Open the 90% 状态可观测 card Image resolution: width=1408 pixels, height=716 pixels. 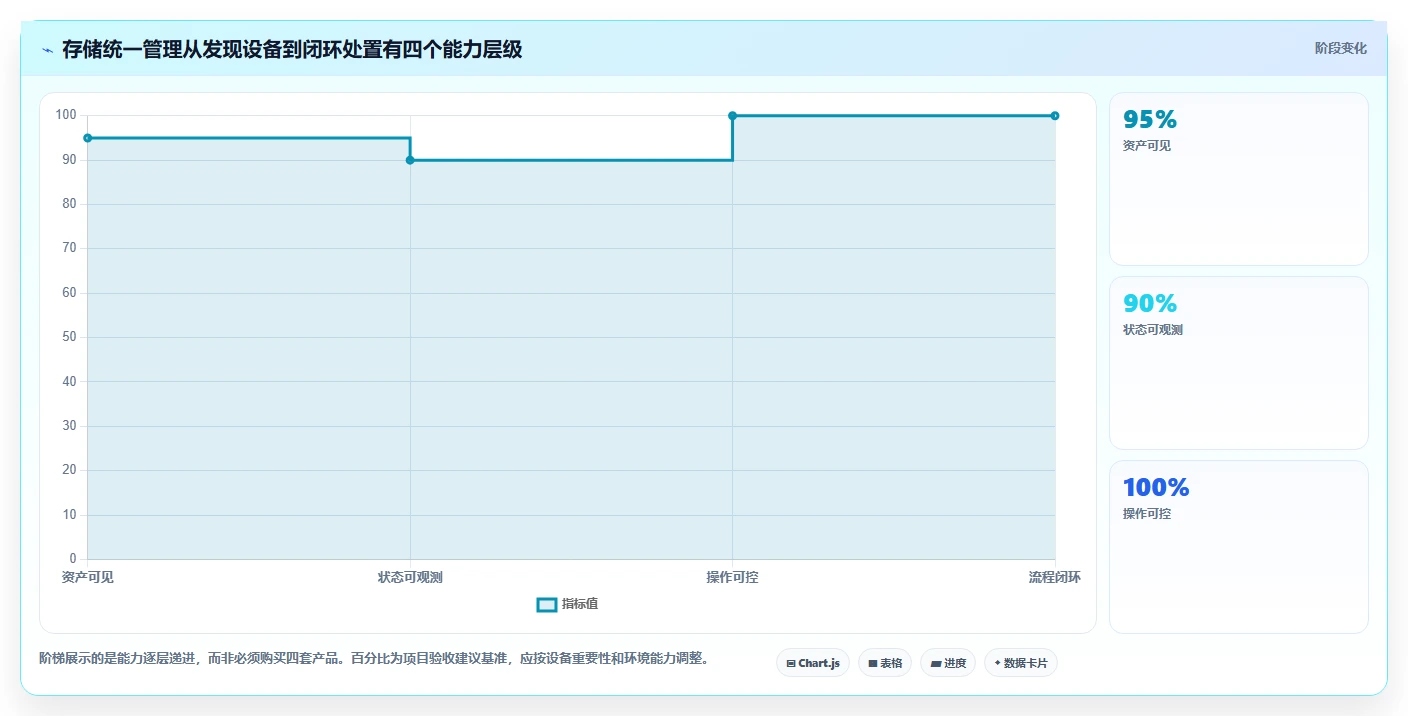[1238, 363]
